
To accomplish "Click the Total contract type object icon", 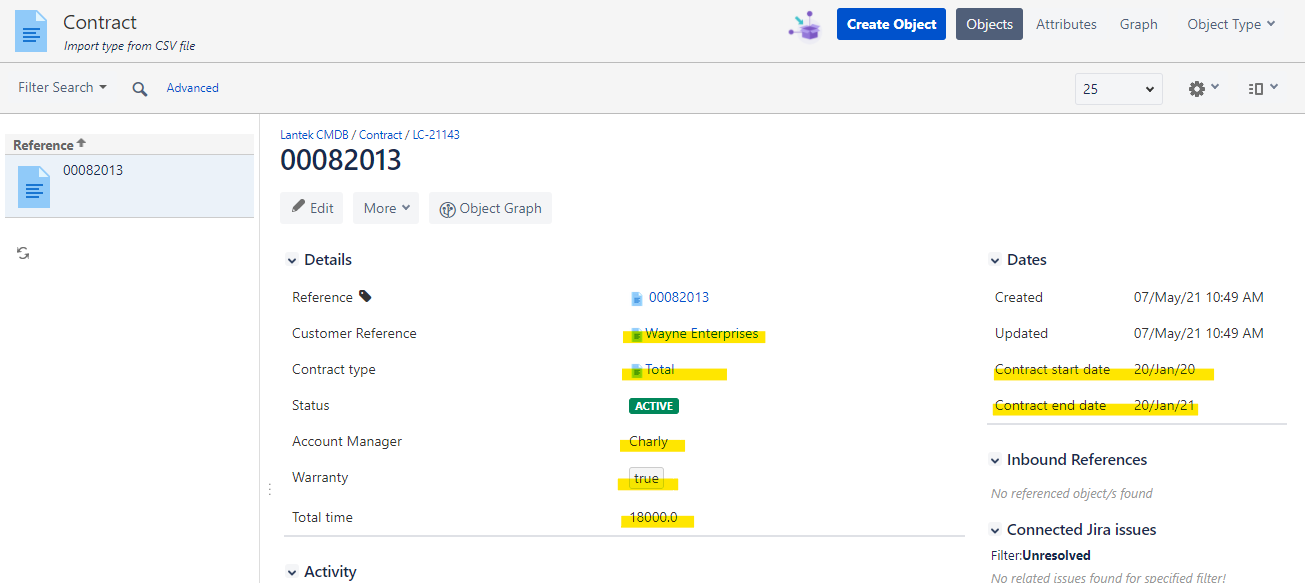I will point(636,371).
